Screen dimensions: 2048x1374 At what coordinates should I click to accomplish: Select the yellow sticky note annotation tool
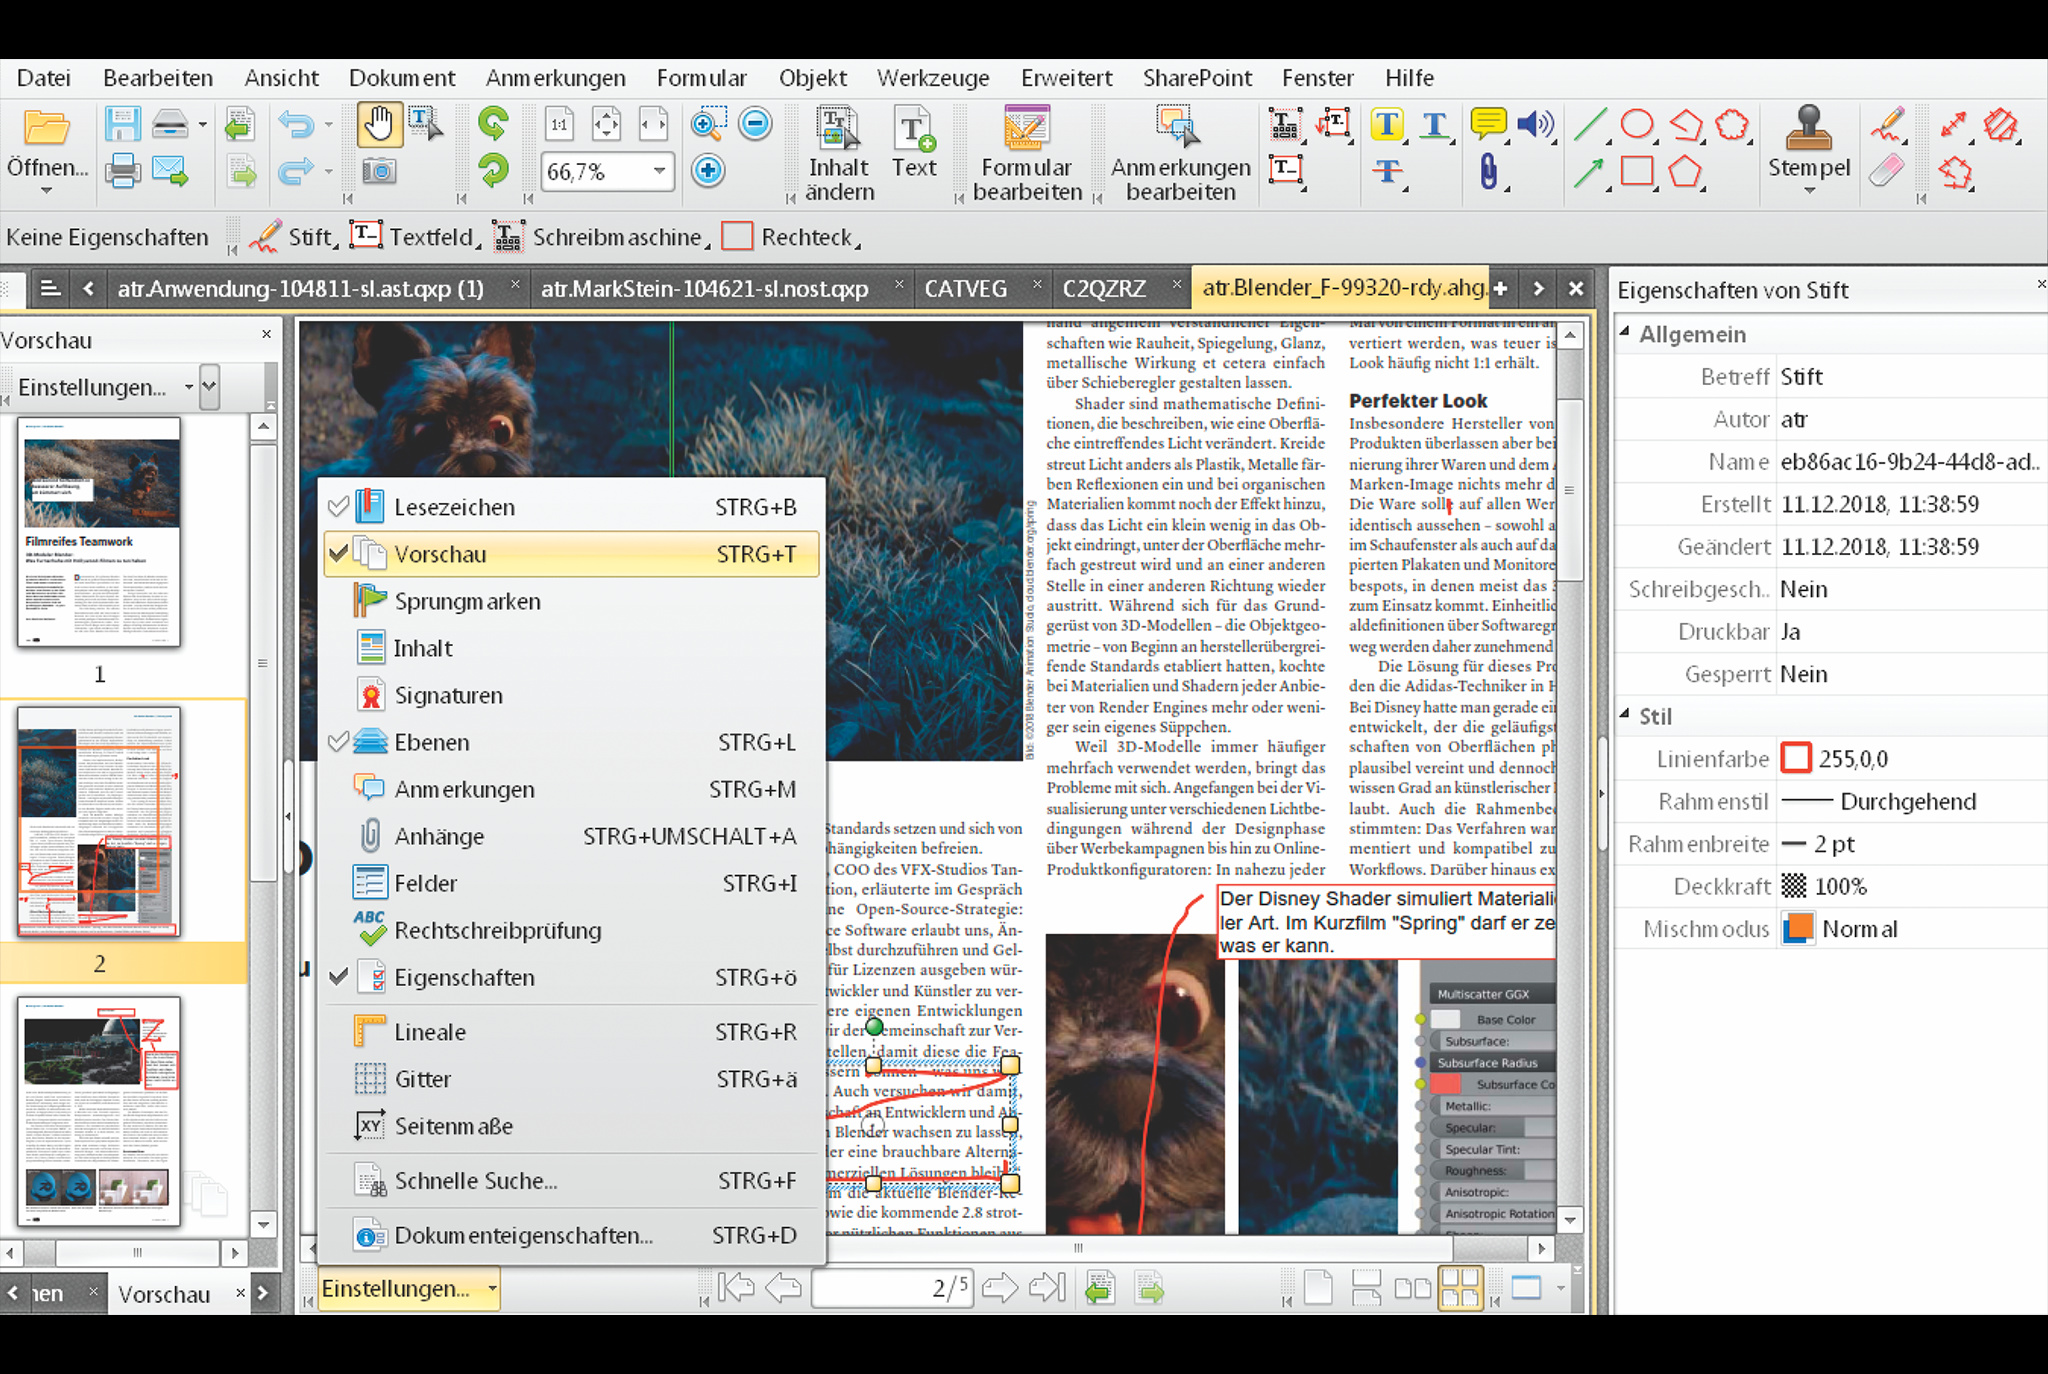pyautogui.click(x=1488, y=124)
